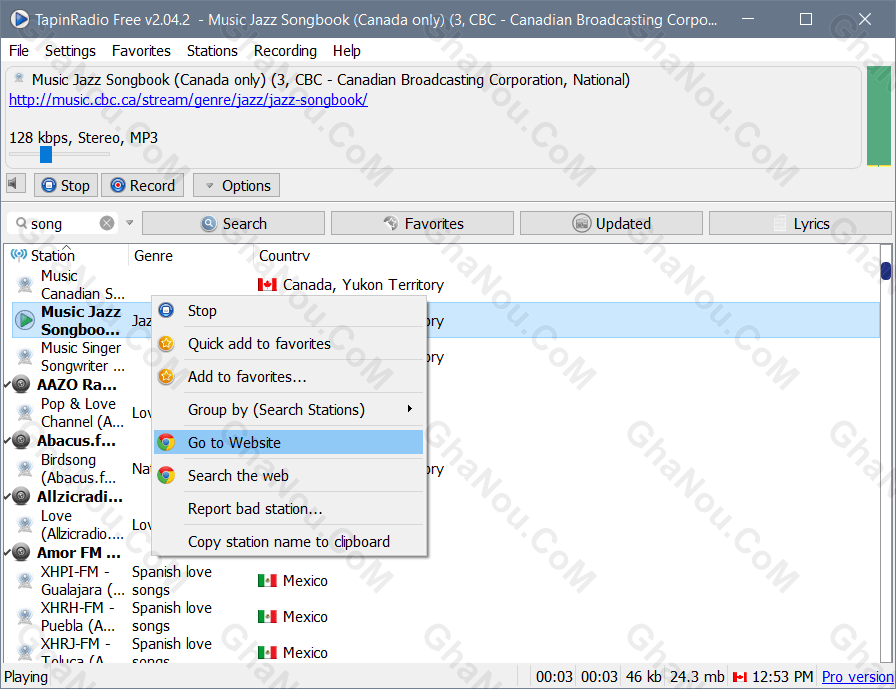Click the group icon for Amor FM
Image resolution: width=896 pixels, height=689 pixels.
click(21, 552)
